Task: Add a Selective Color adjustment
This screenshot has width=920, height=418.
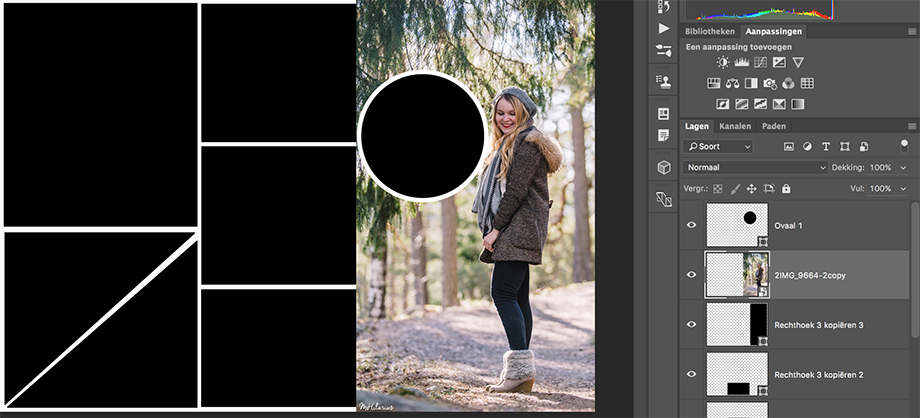Action: pos(779,104)
